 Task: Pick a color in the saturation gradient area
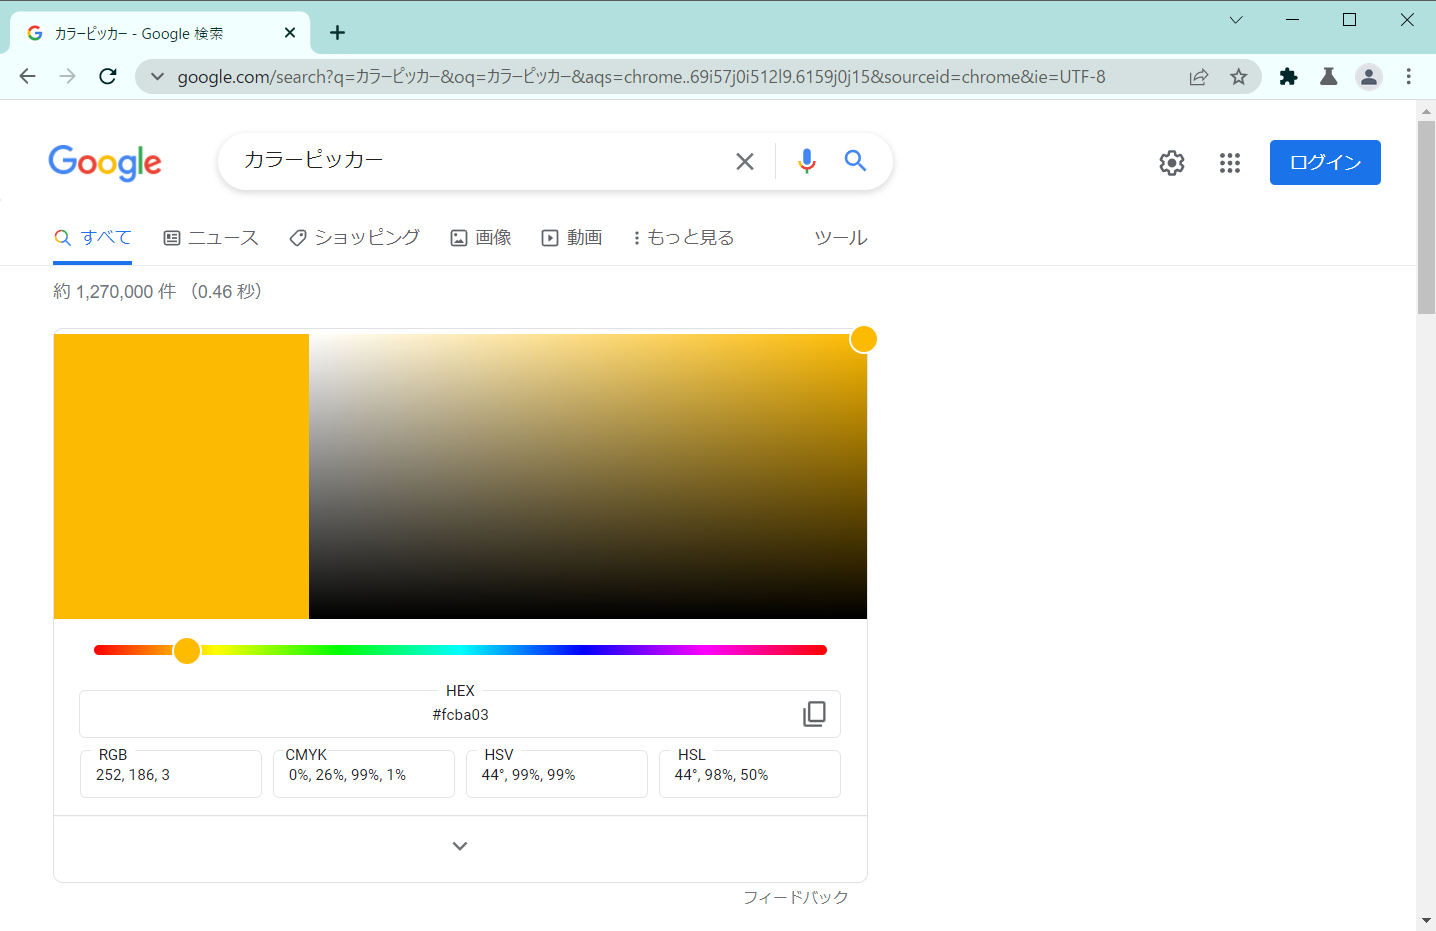click(x=588, y=475)
